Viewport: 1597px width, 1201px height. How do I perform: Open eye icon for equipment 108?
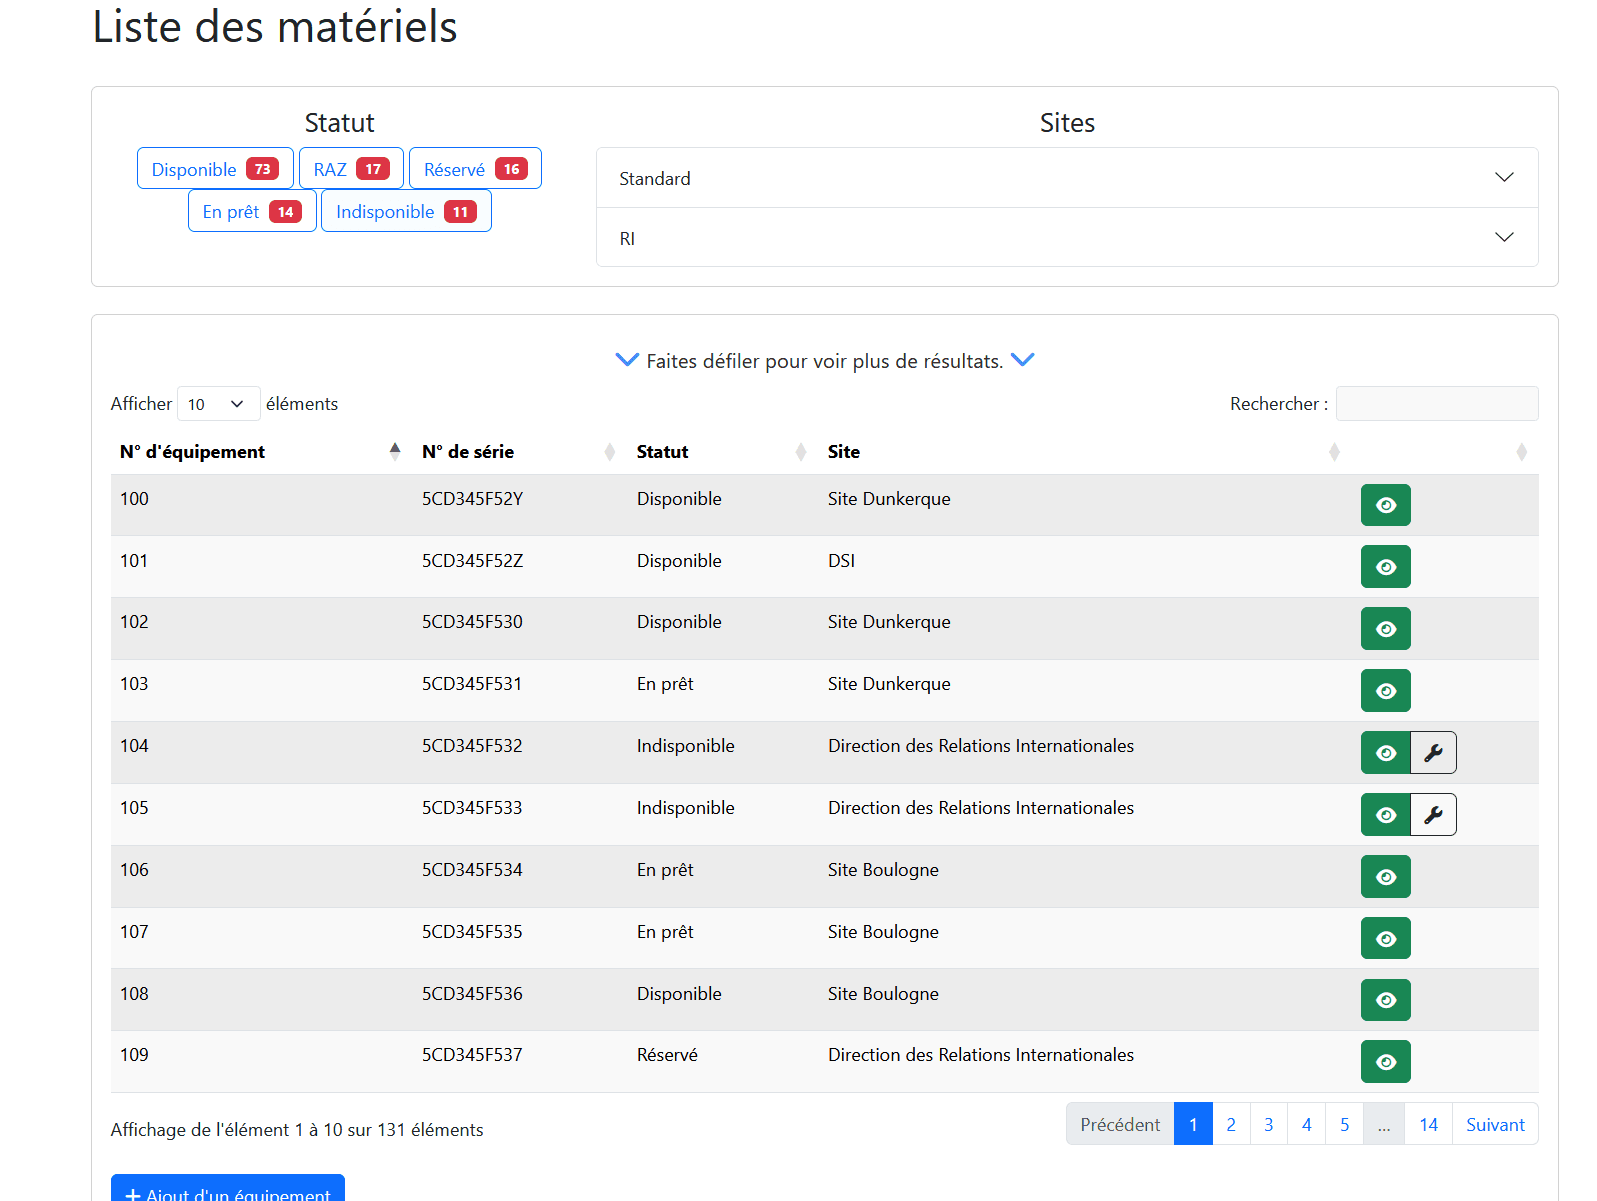tap(1385, 1000)
